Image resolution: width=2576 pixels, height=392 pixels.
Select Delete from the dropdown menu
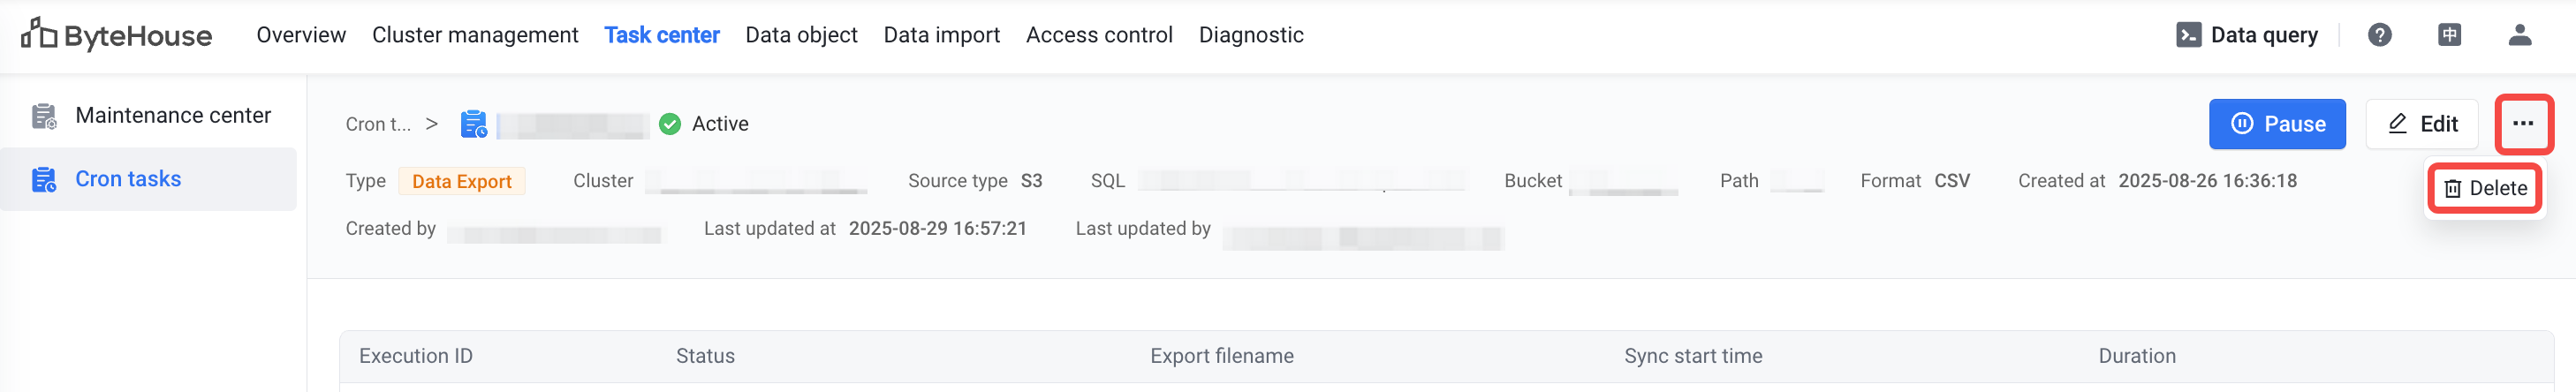pyautogui.click(x=2485, y=188)
